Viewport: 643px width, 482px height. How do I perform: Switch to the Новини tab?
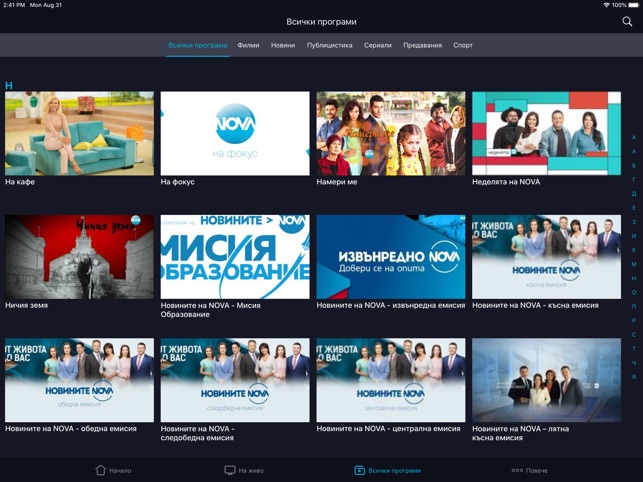pos(283,45)
